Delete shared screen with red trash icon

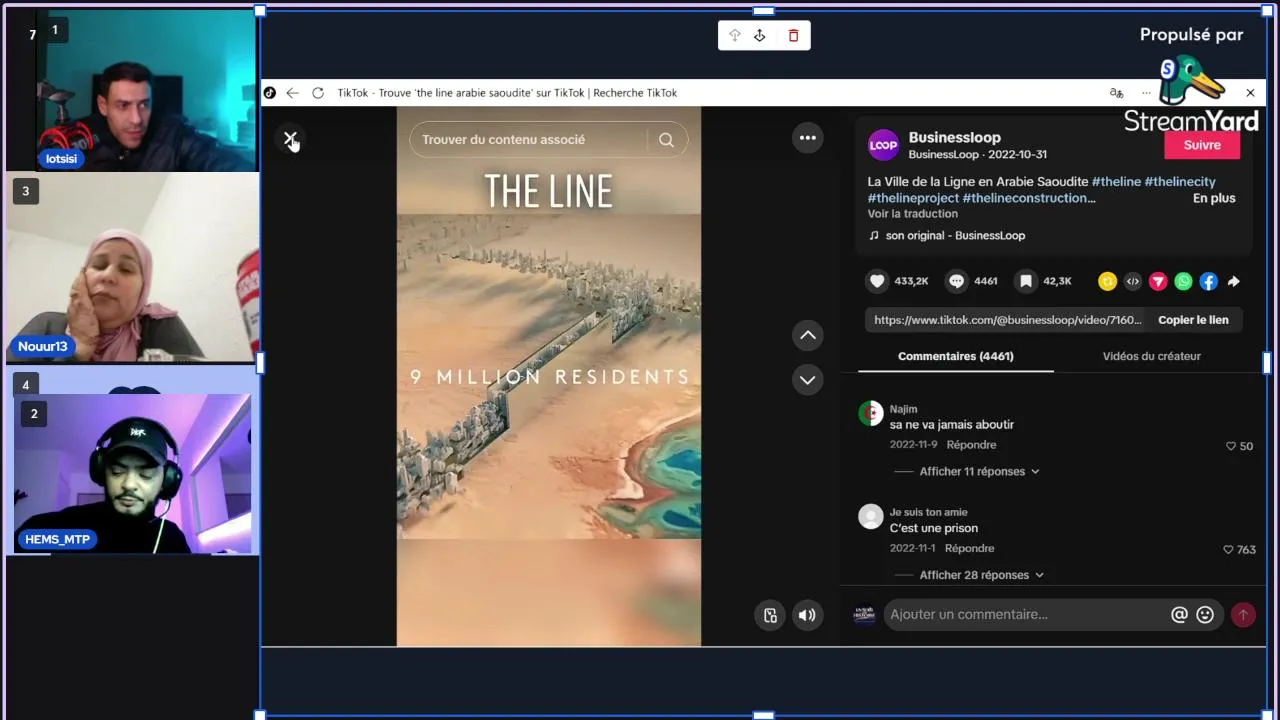[x=794, y=36]
